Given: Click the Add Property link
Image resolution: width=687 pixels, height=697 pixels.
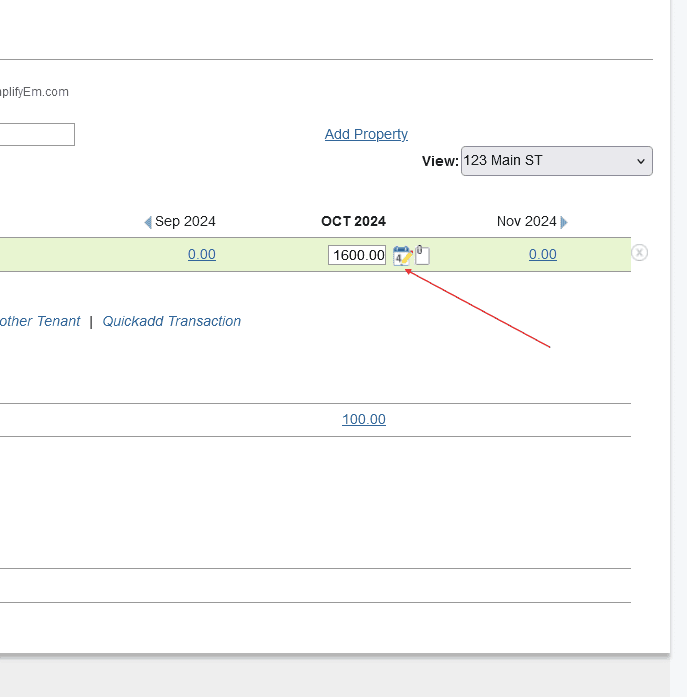Looking at the screenshot, I should 366,134.
